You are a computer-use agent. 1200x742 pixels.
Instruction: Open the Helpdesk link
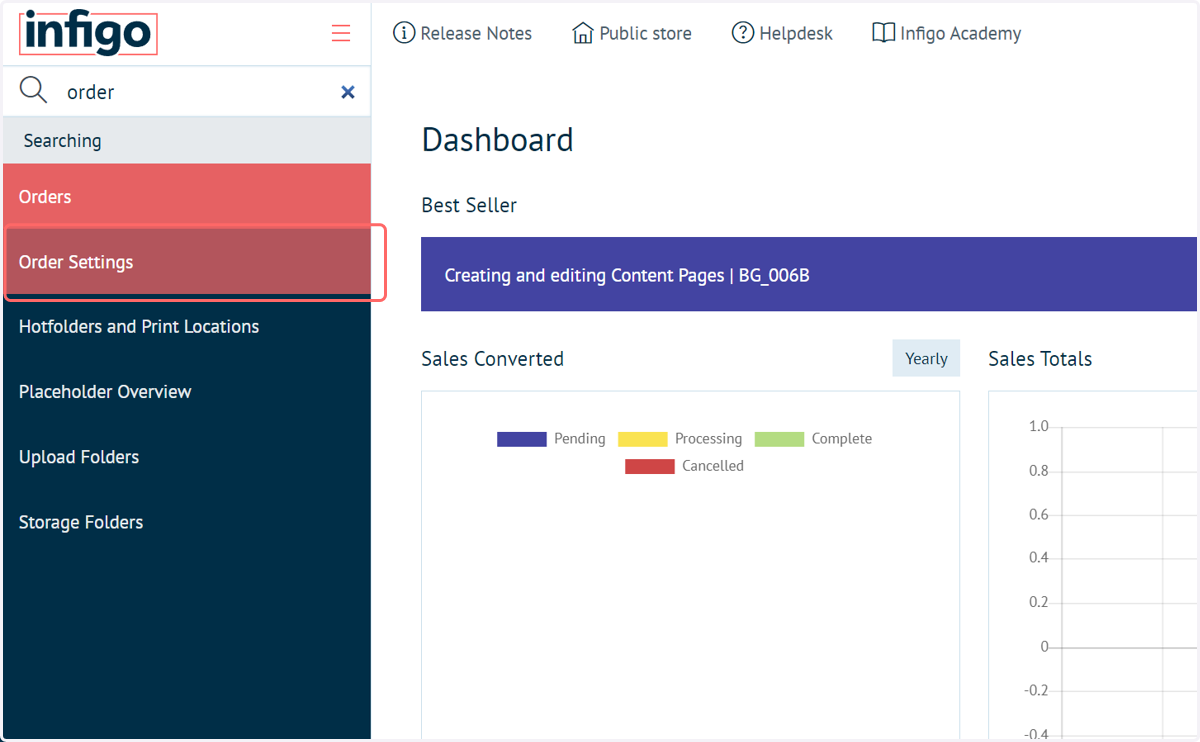click(x=796, y=34)
